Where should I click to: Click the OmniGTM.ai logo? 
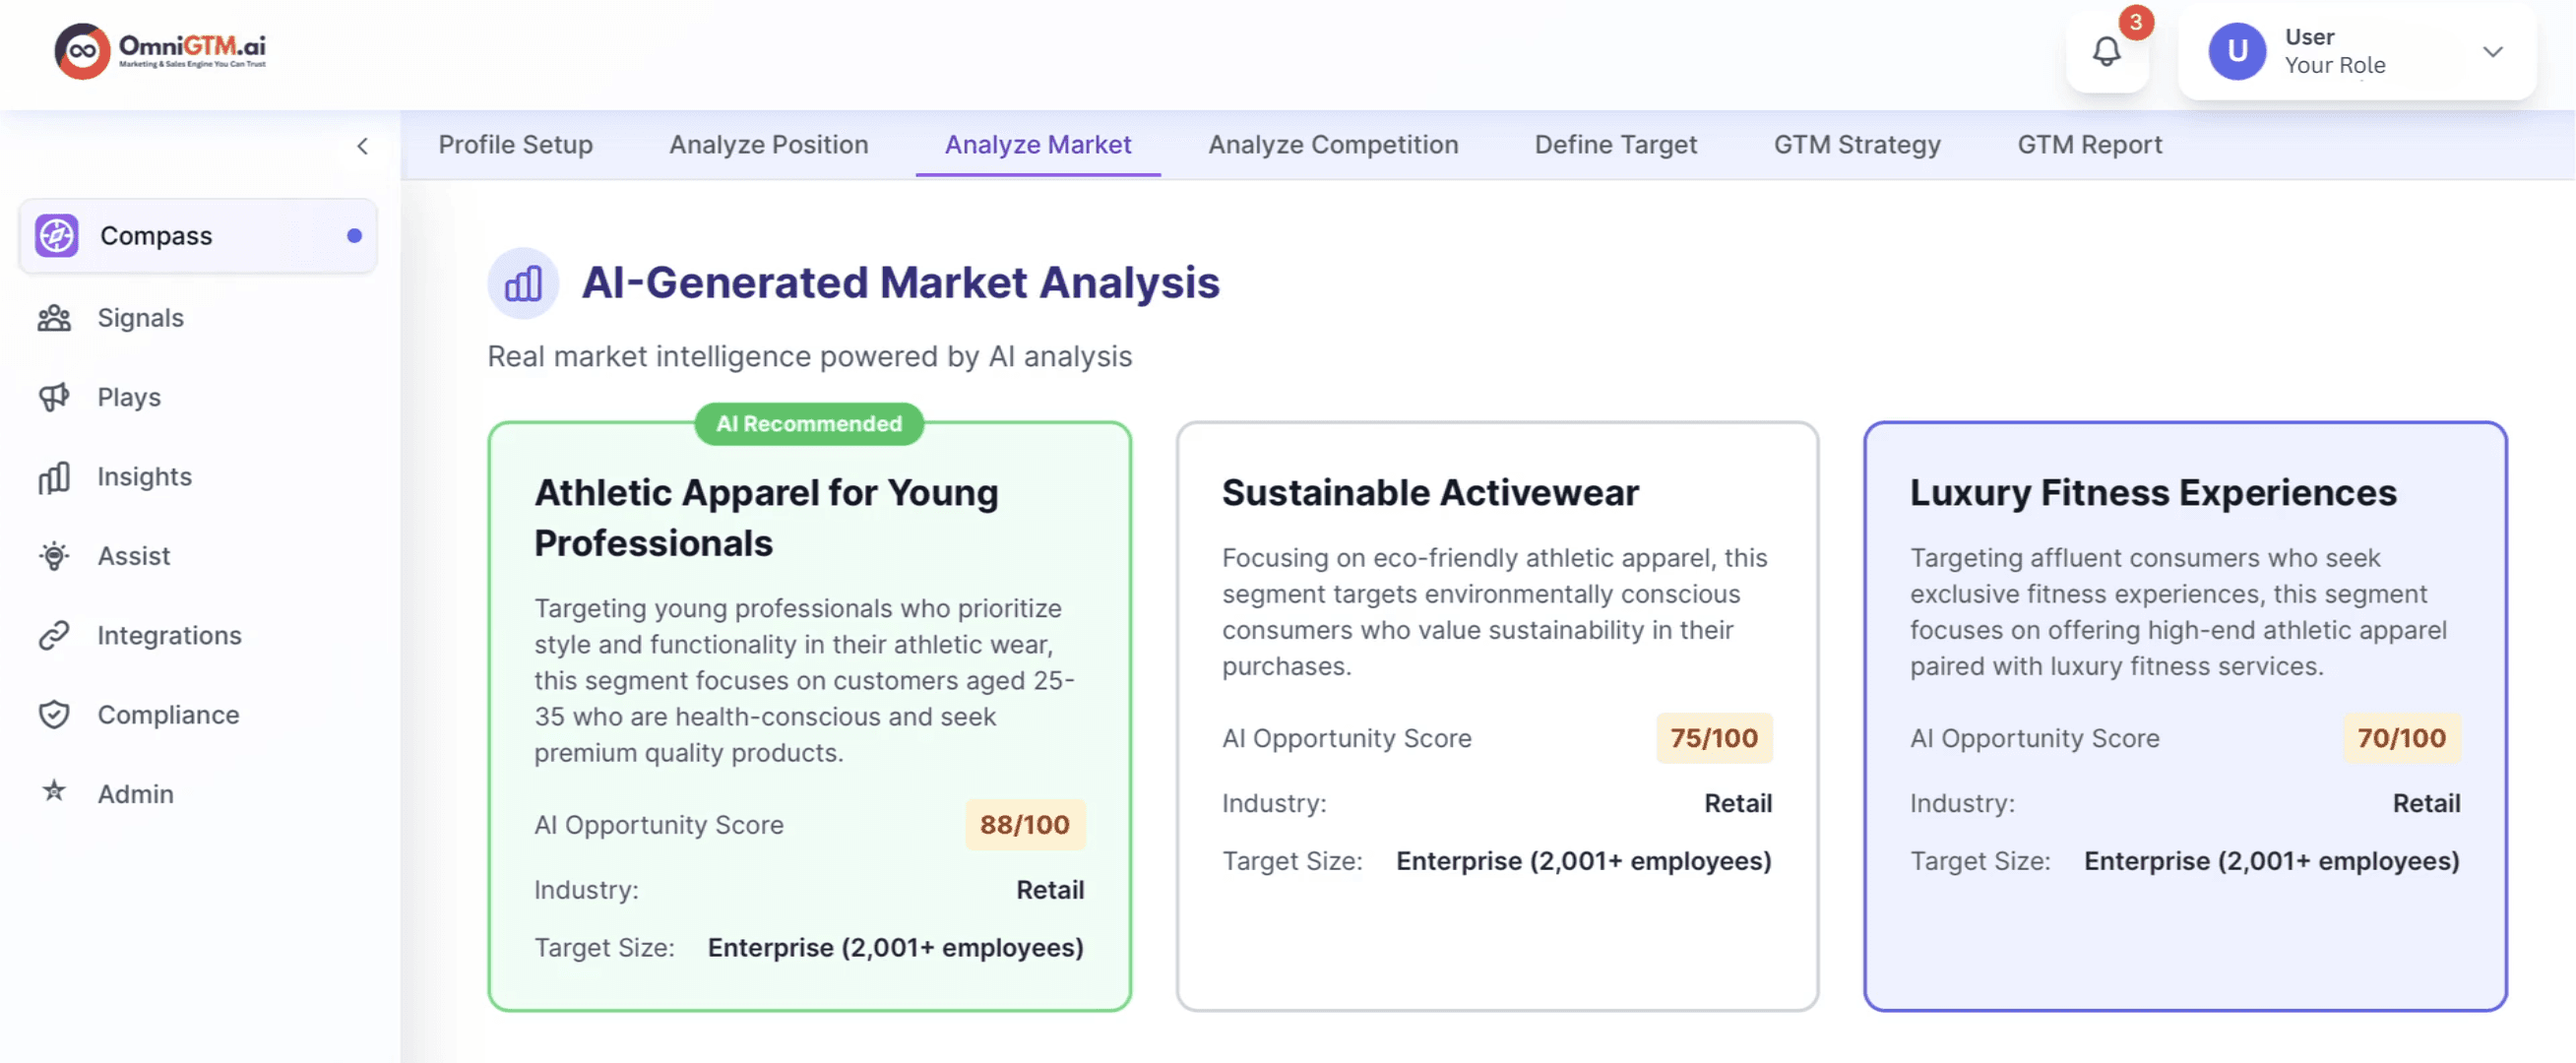pos(160,50)
